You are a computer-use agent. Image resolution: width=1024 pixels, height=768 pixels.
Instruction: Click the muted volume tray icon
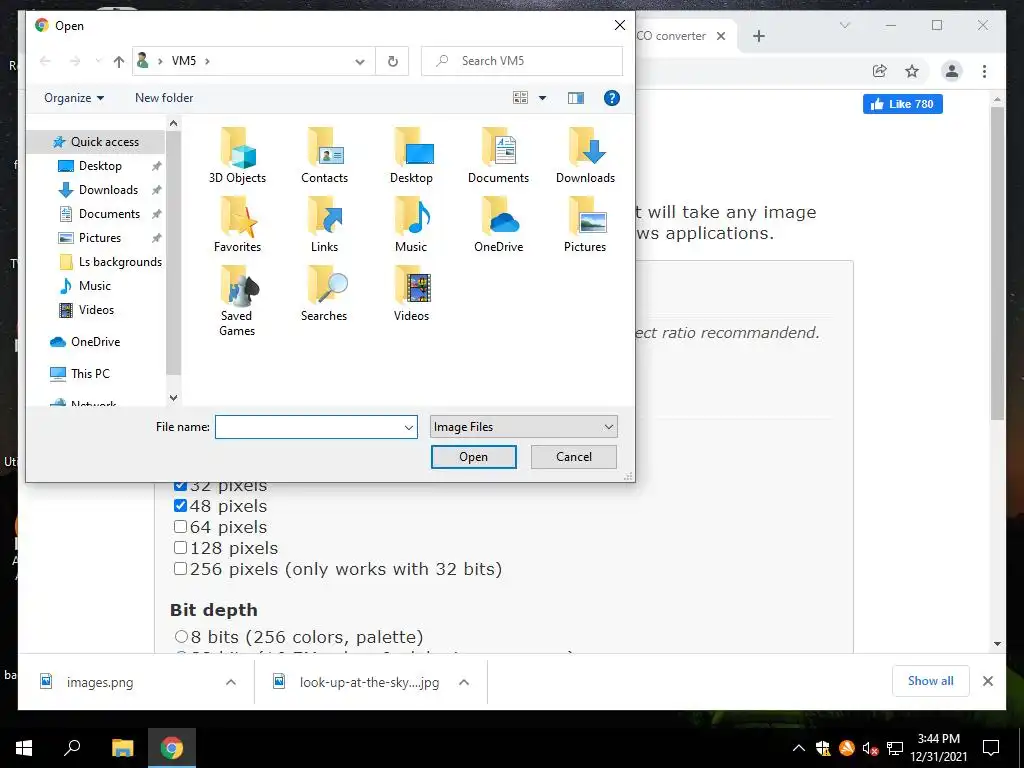(x=870, y=748)
